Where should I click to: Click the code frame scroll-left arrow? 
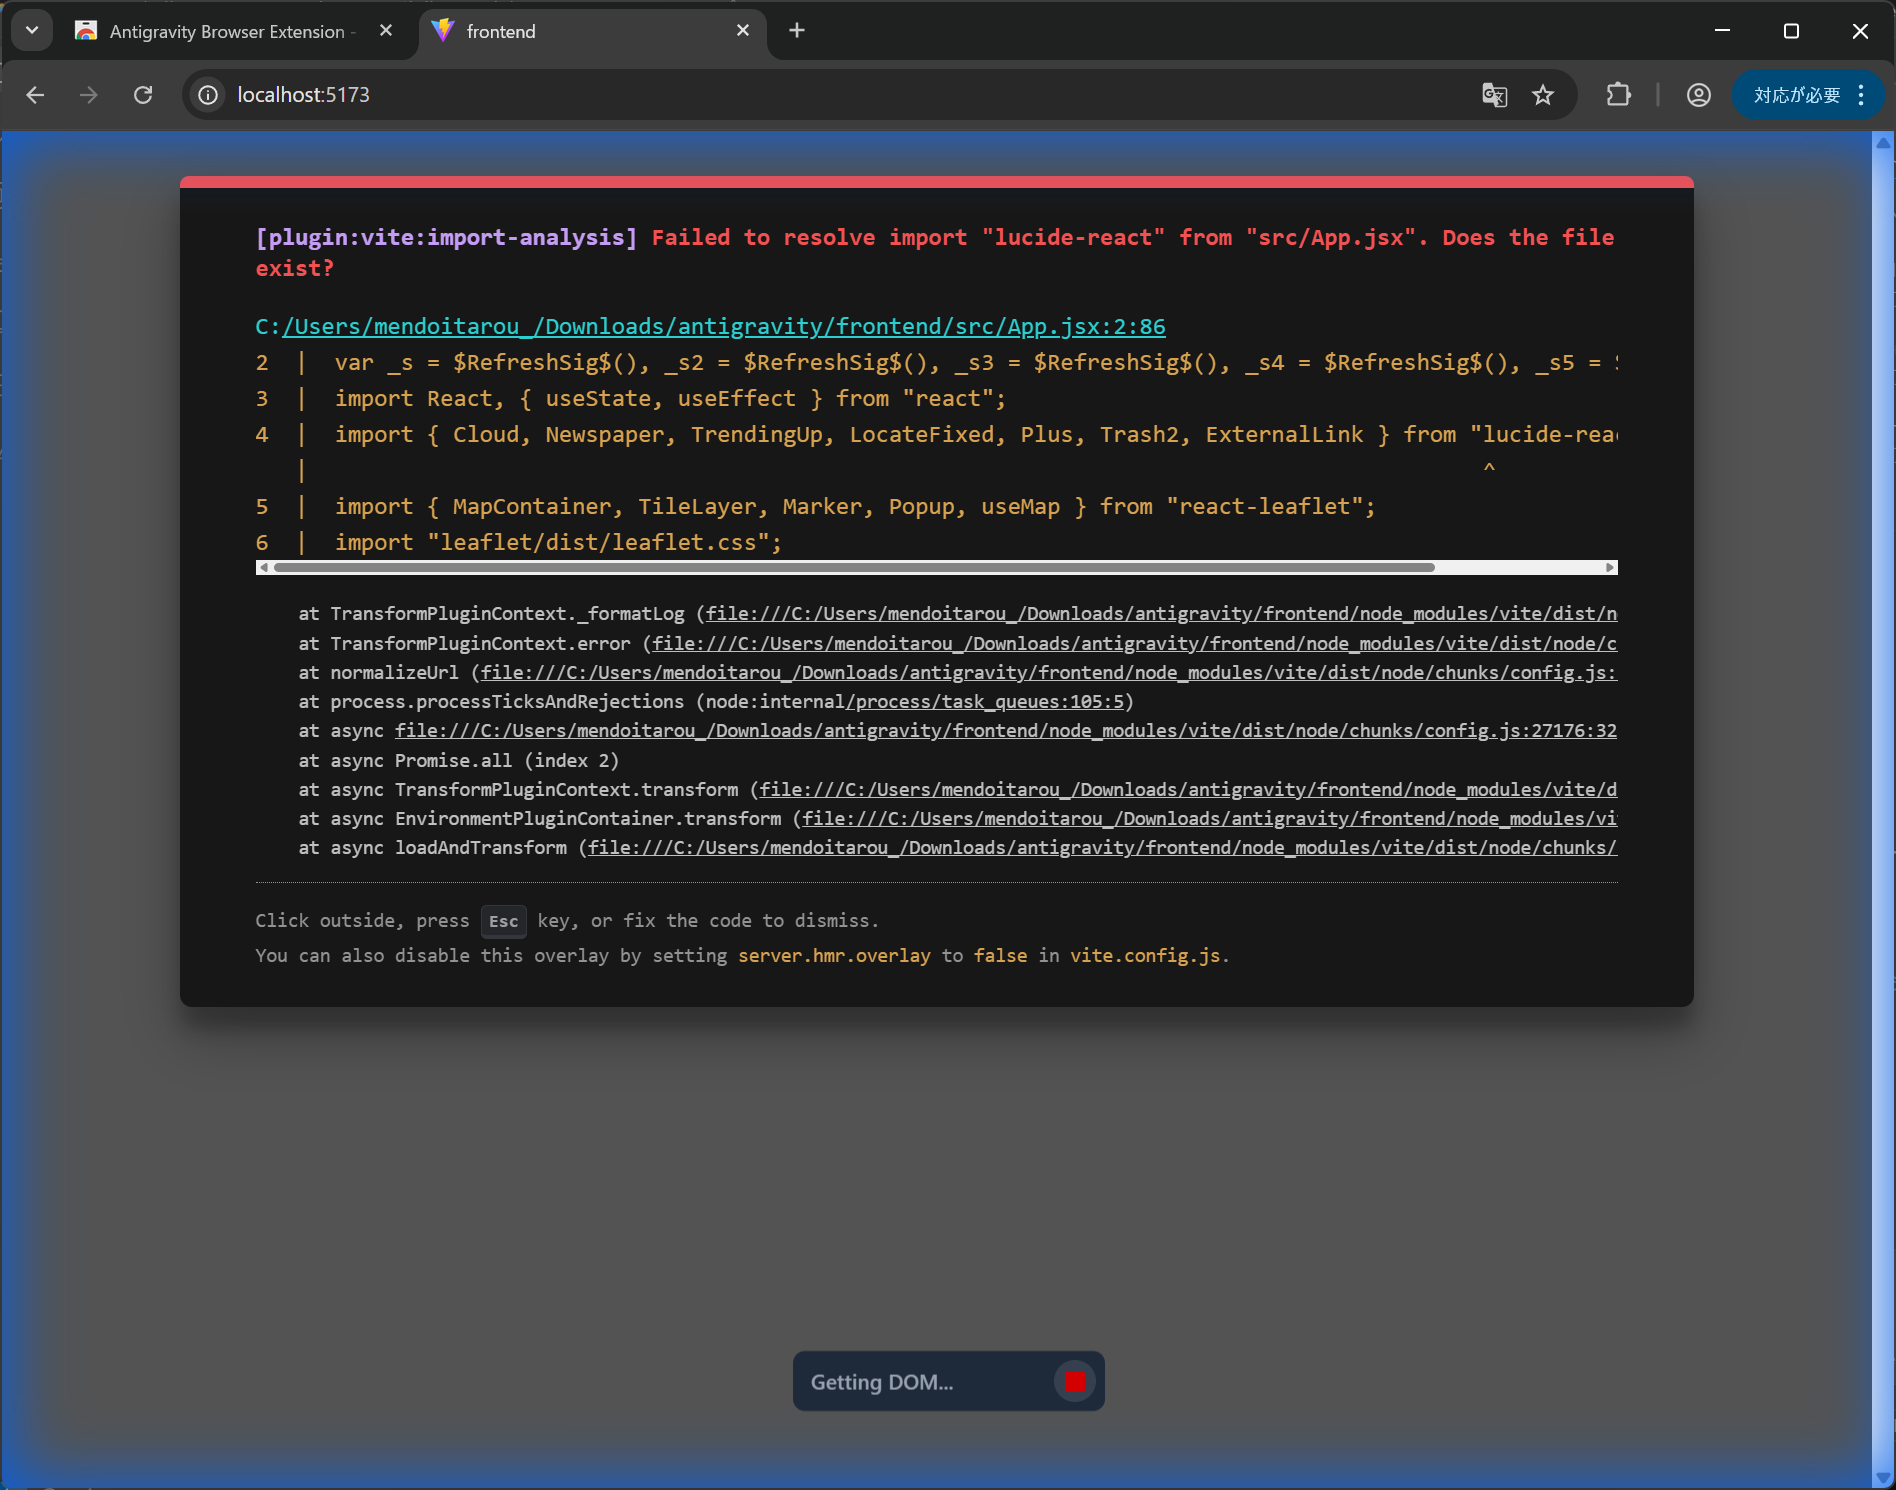(x=263, y=568)
